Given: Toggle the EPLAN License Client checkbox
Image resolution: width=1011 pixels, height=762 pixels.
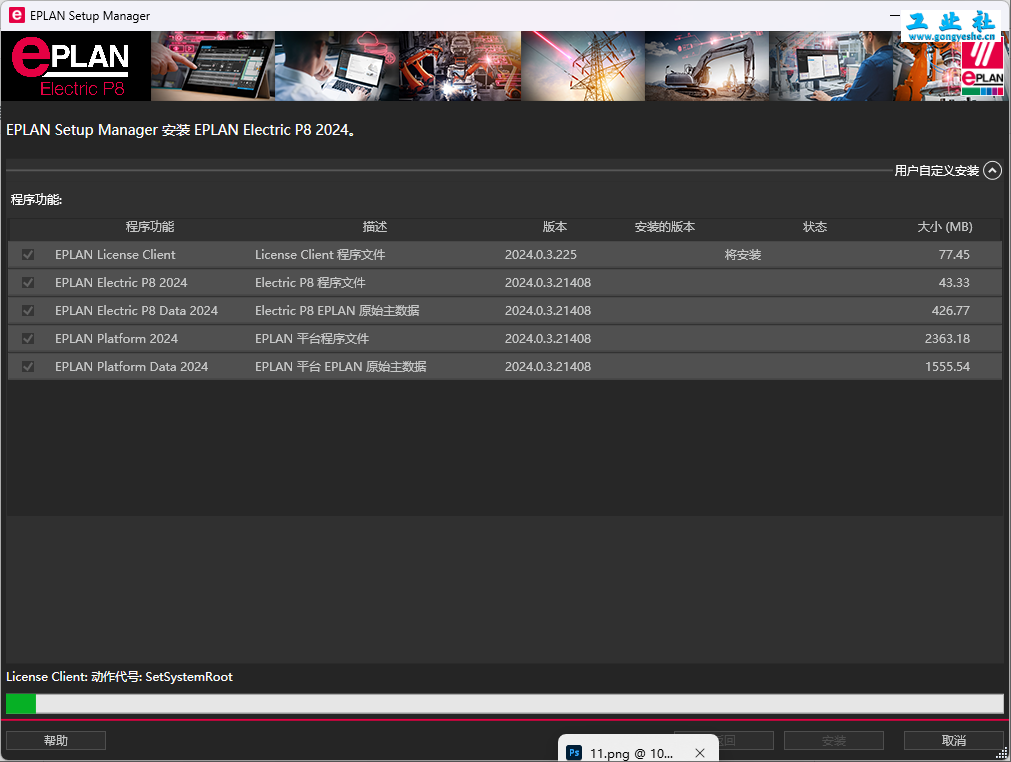Looking at the screenshot, I should (x=28, y=255).
